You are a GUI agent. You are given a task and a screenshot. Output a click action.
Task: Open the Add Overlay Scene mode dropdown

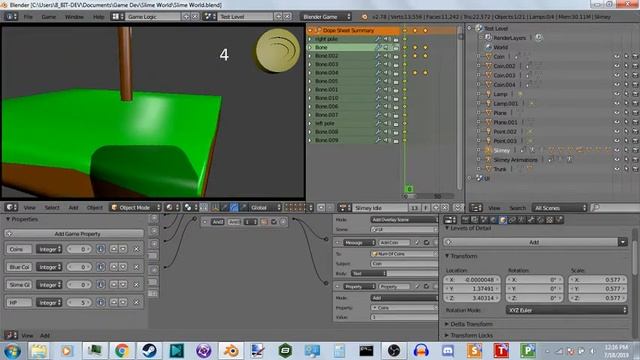coord(404,220)
